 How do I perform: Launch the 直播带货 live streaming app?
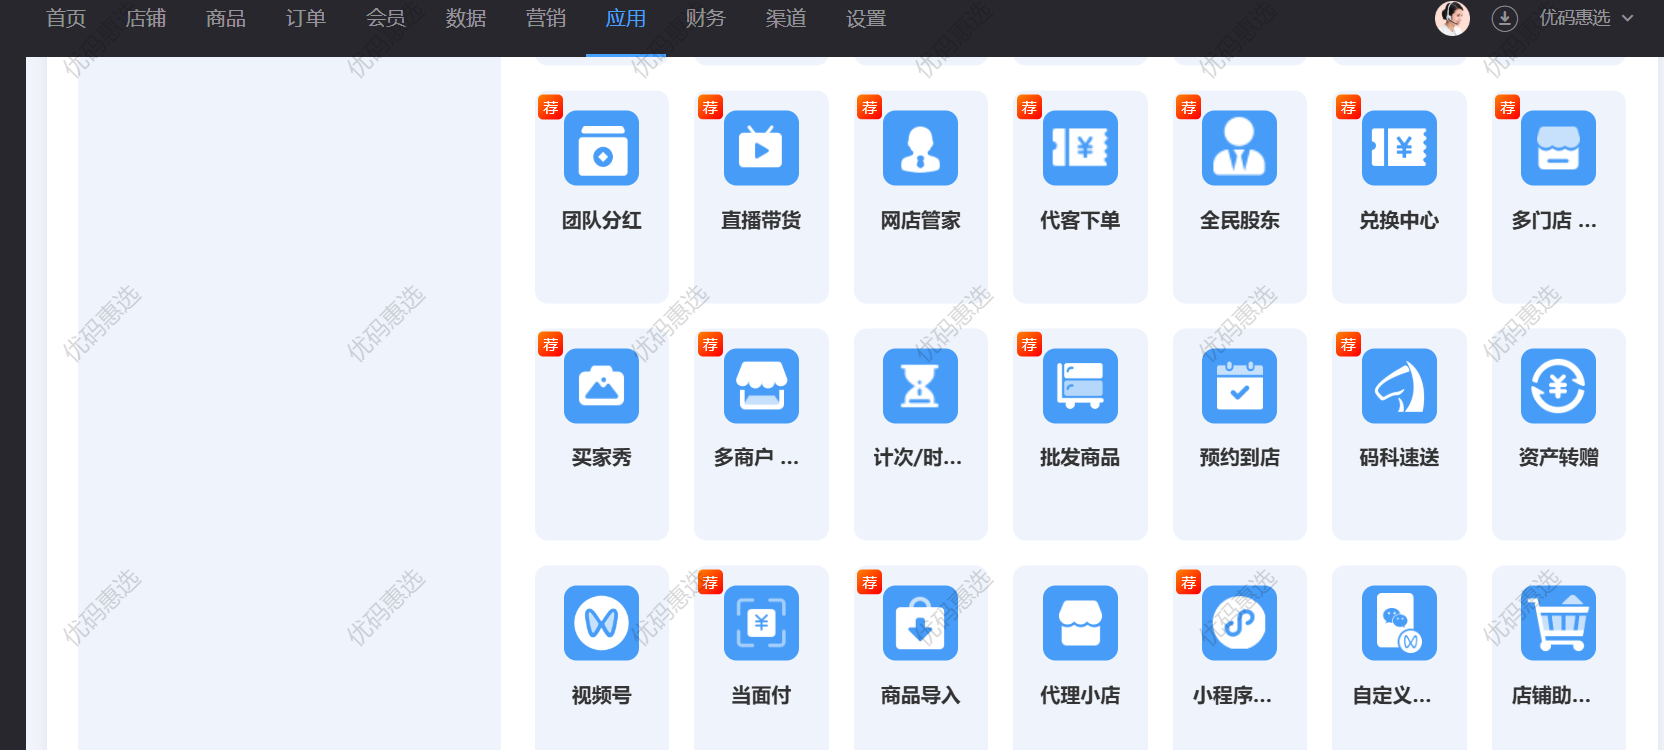(x=761, y=148)
